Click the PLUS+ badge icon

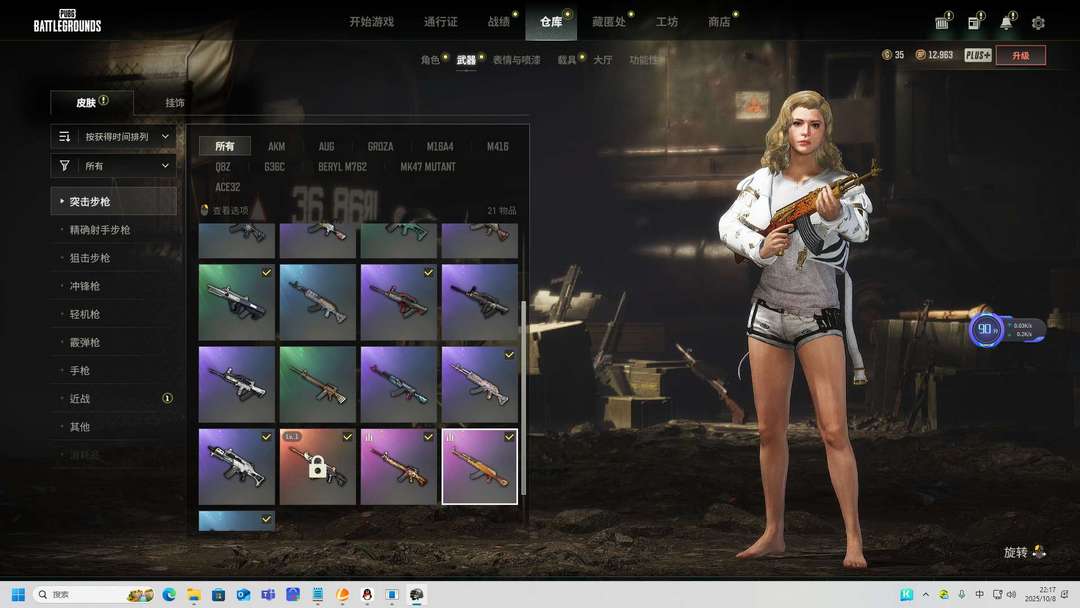(977, 55)
